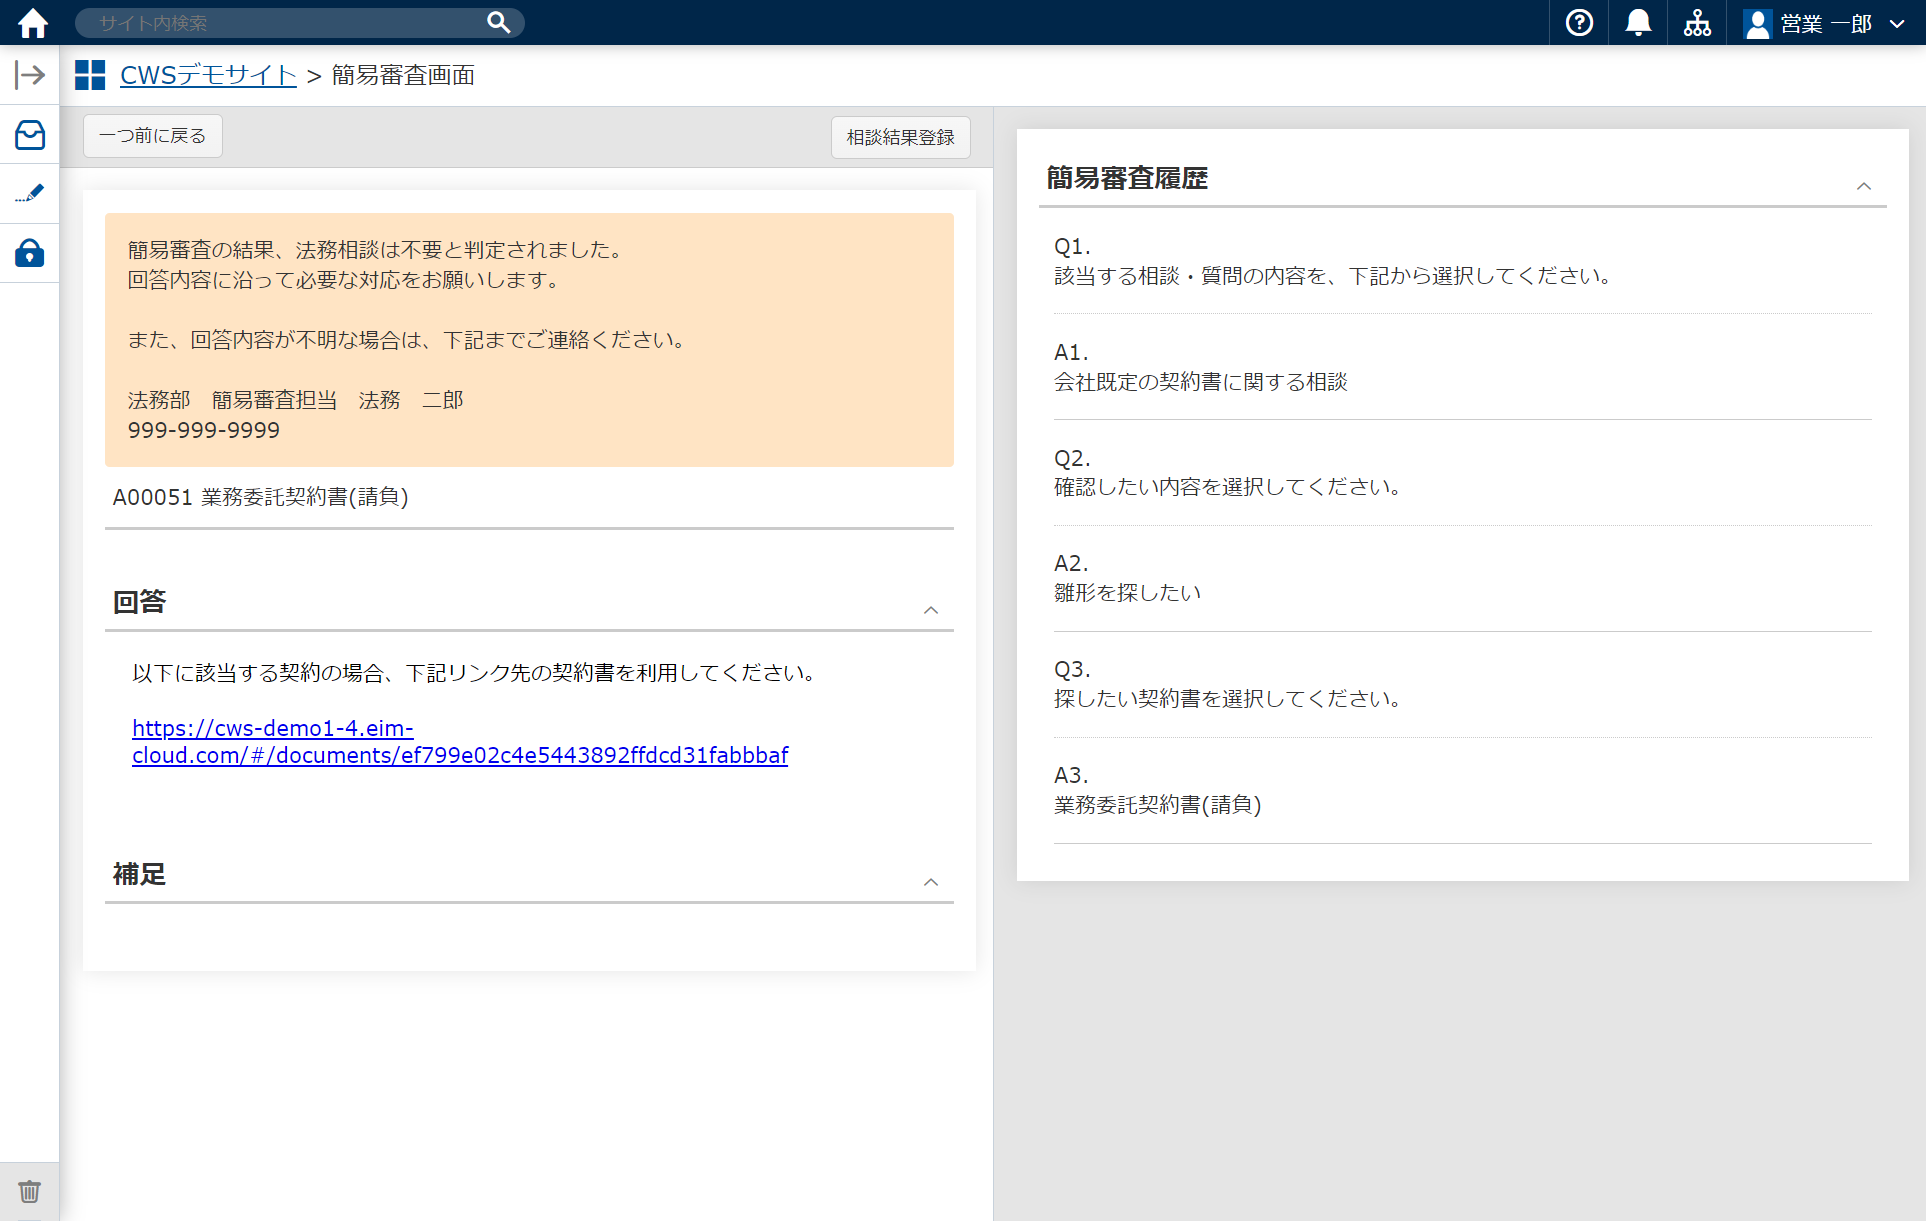Screen dimensions: 1926x1221
Task: Click the search magnifier icon
Action: [498, 22]
